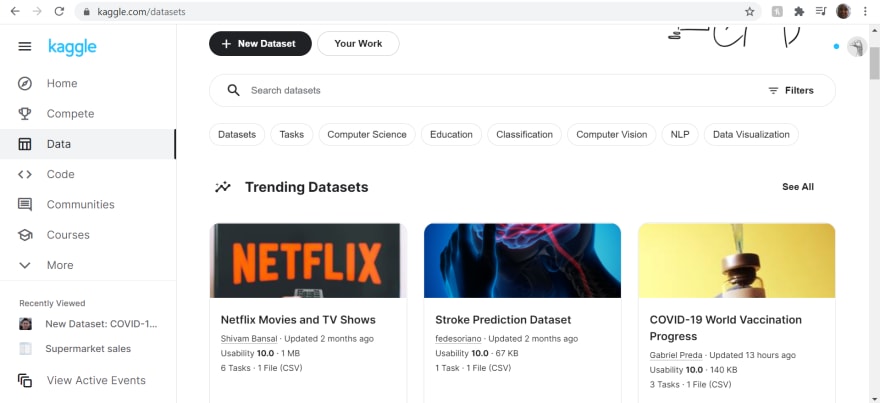Open Netflix Movies and TV Shows title

(298, 320)
